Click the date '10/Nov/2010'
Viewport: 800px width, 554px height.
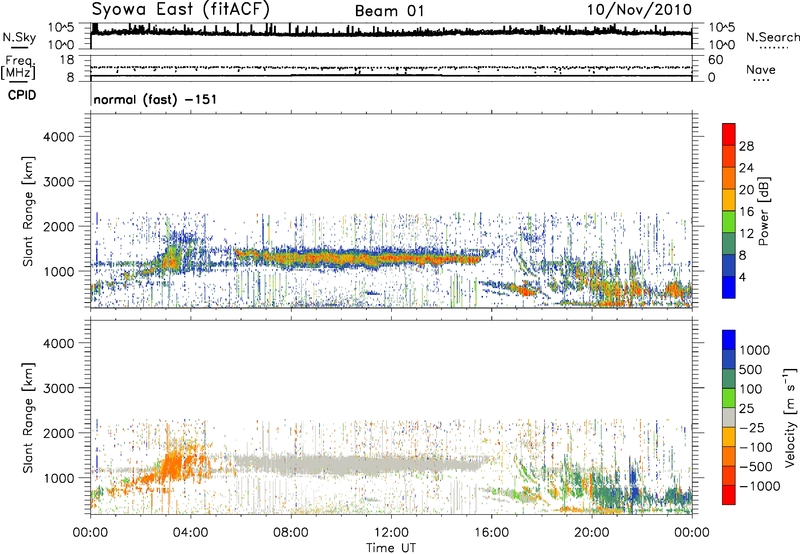[639, 10]
